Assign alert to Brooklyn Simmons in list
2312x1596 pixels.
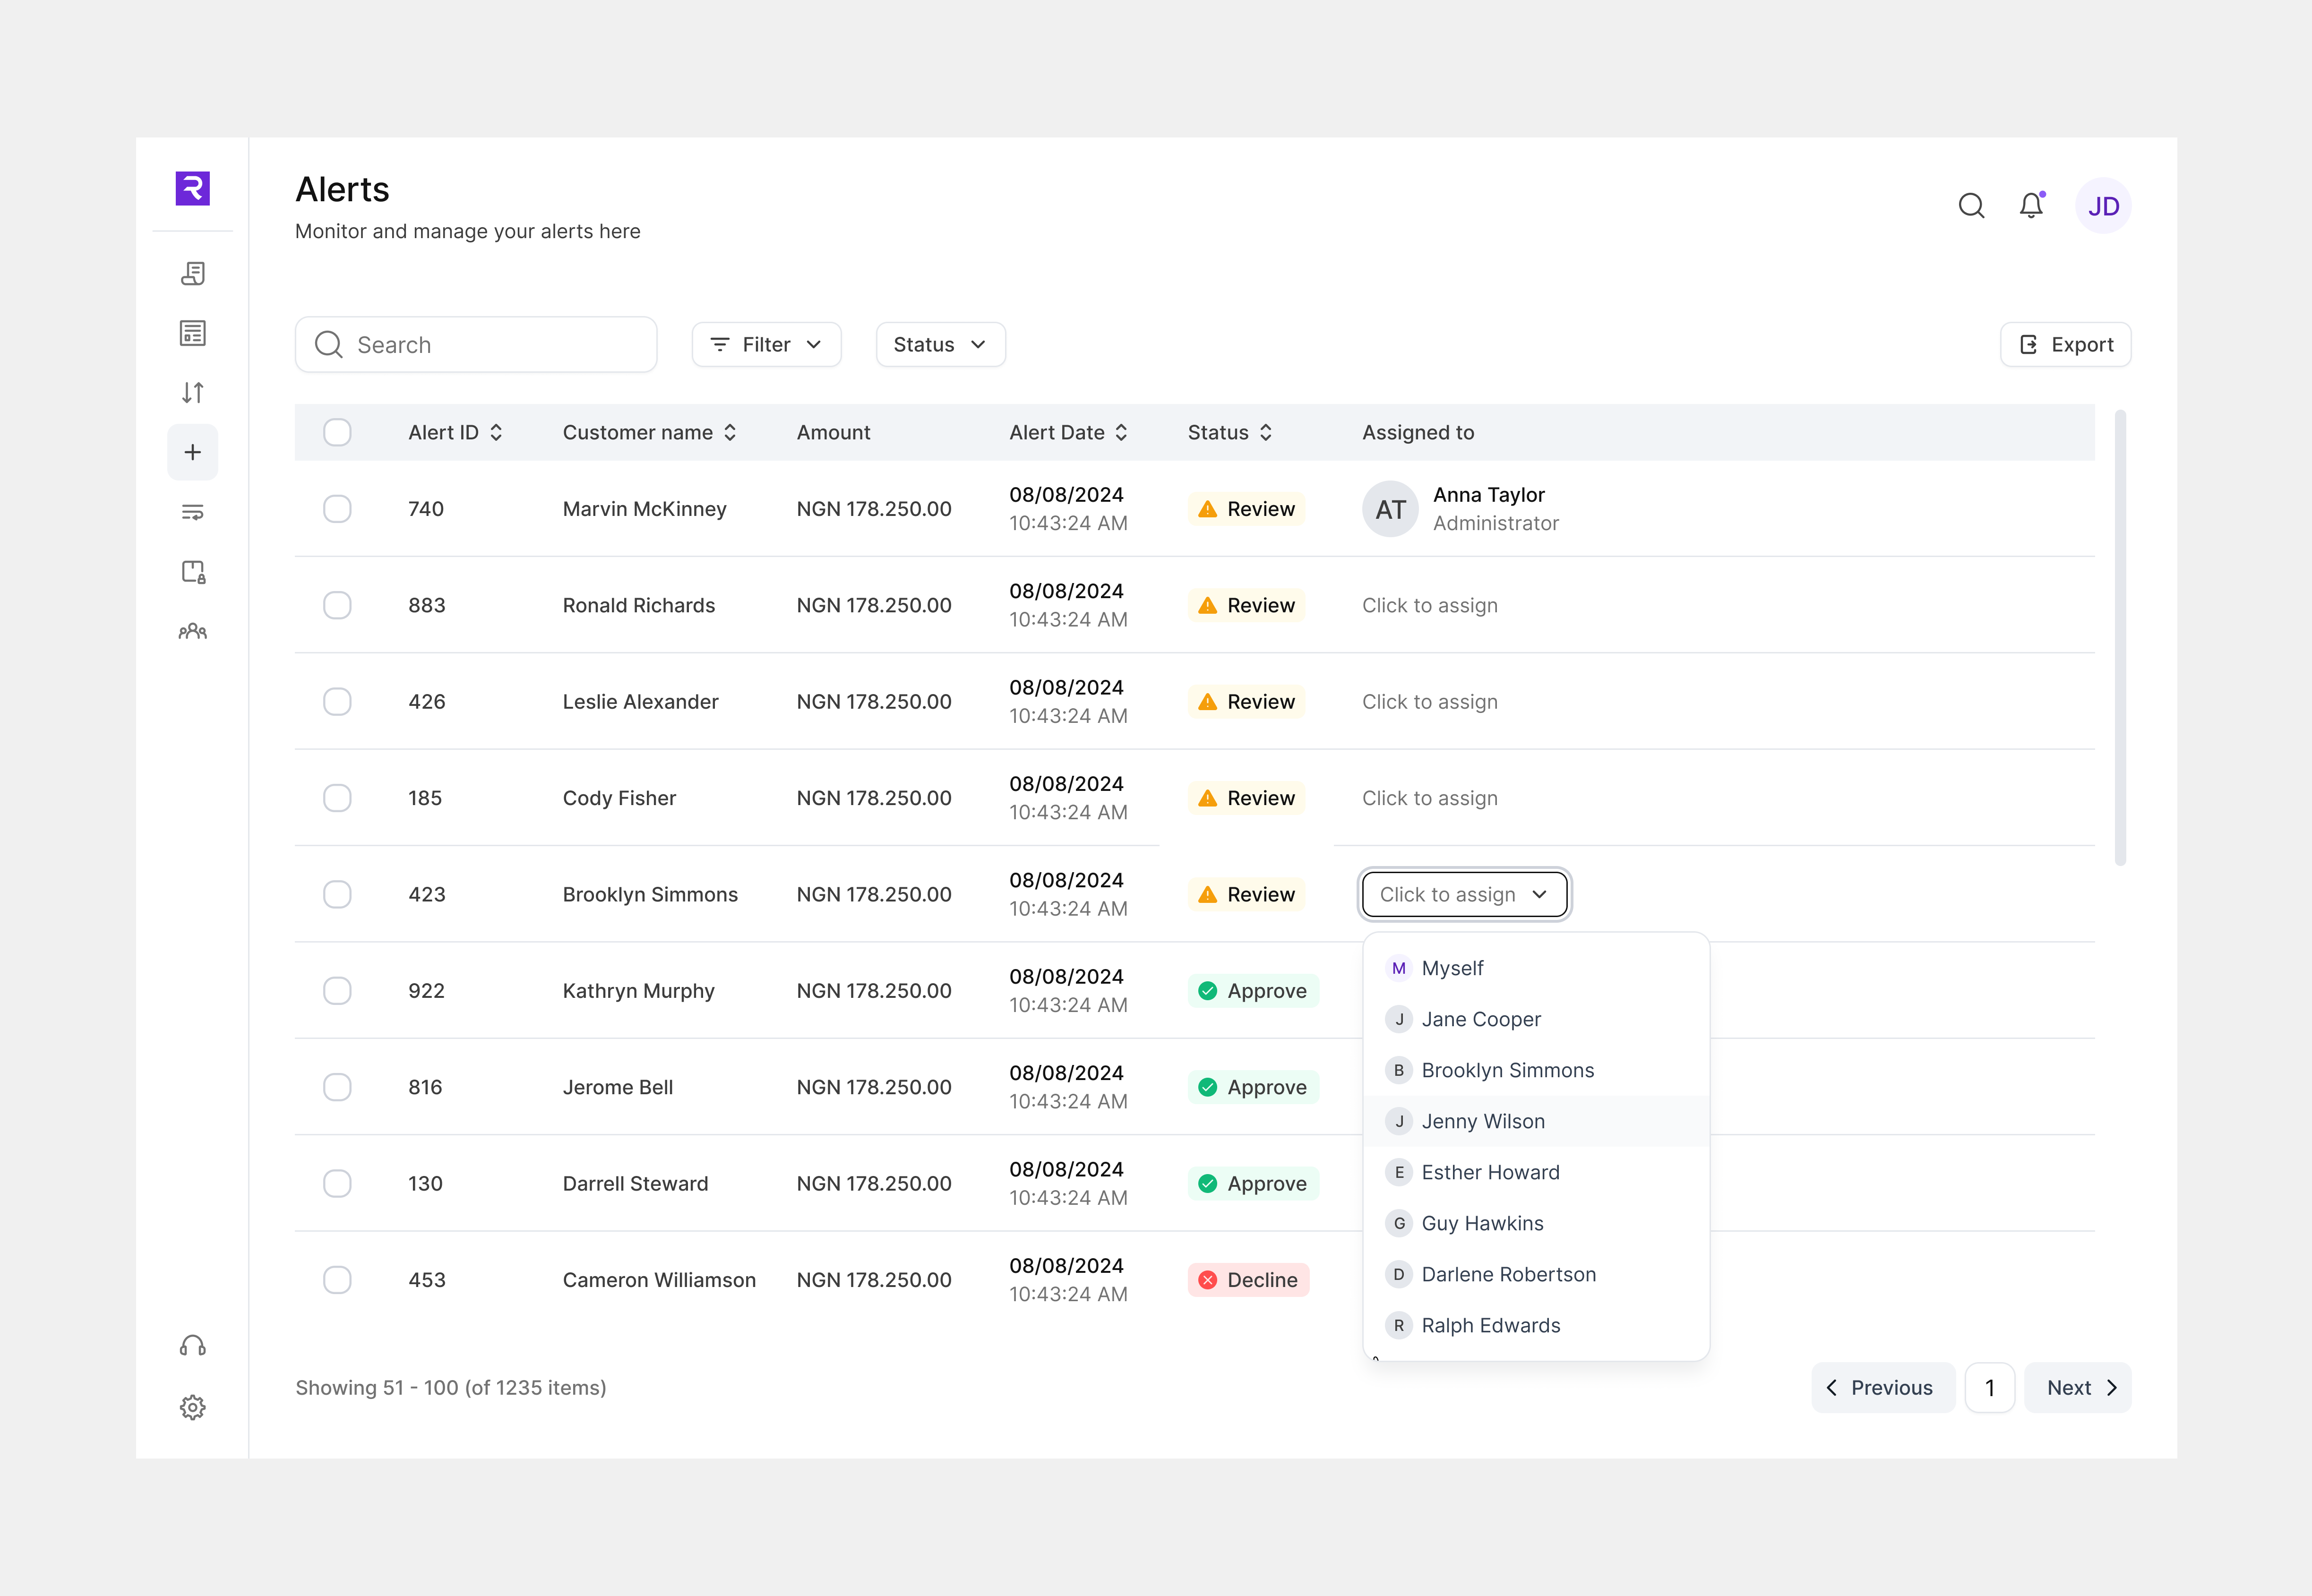tap(1536, 1070)
